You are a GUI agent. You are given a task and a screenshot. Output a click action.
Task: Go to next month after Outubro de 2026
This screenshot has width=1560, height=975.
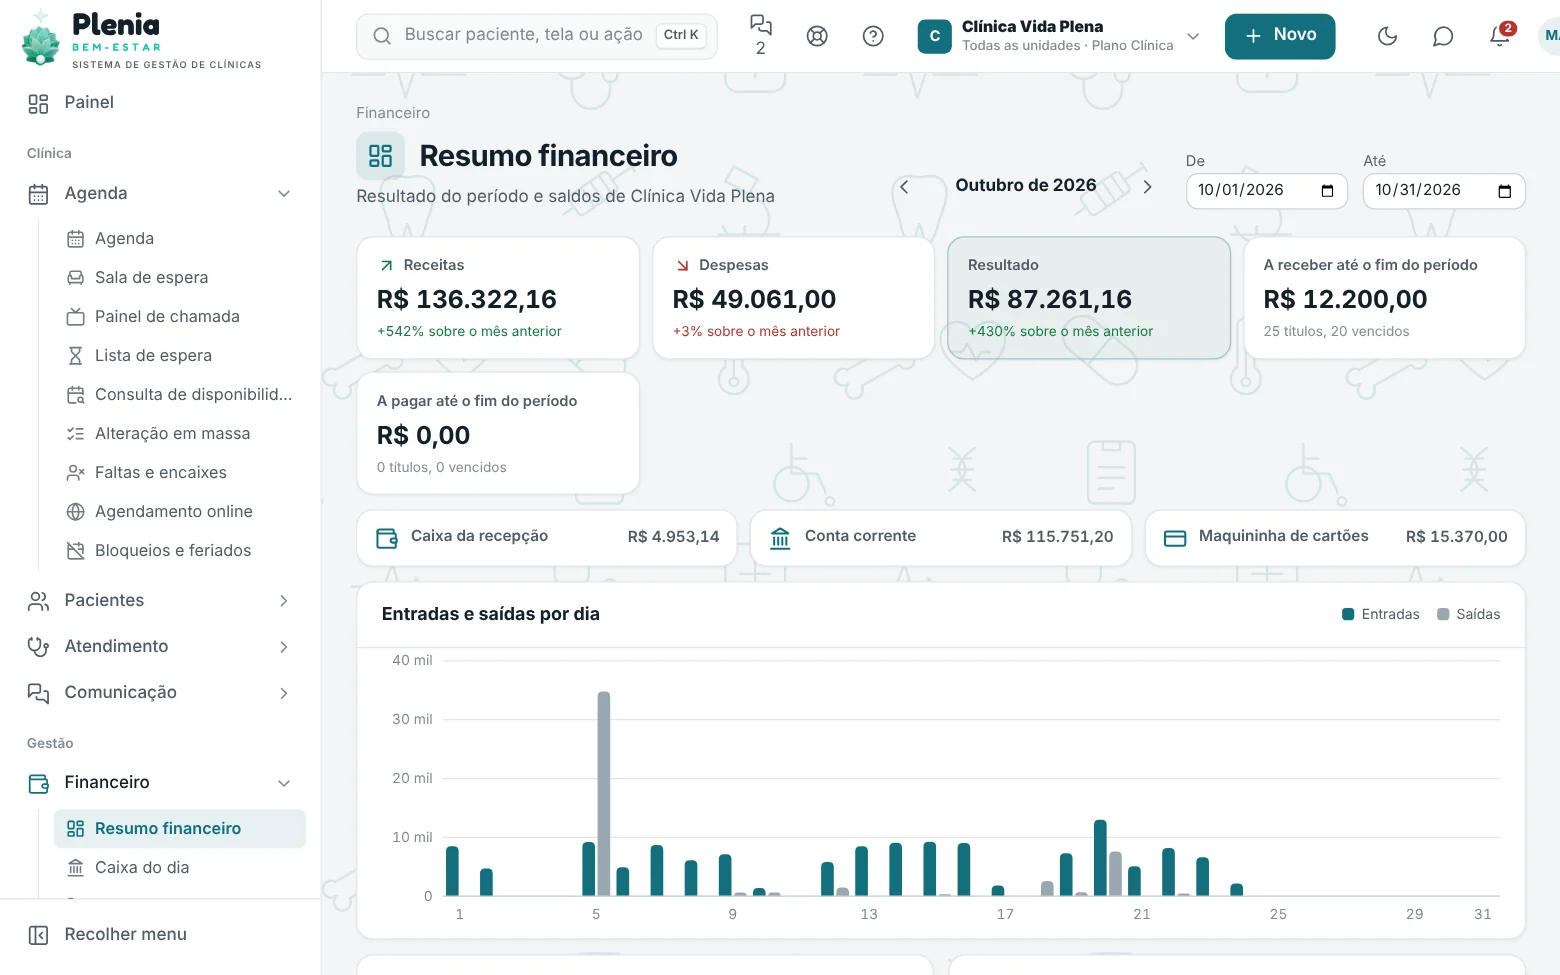pos(1147,187)
